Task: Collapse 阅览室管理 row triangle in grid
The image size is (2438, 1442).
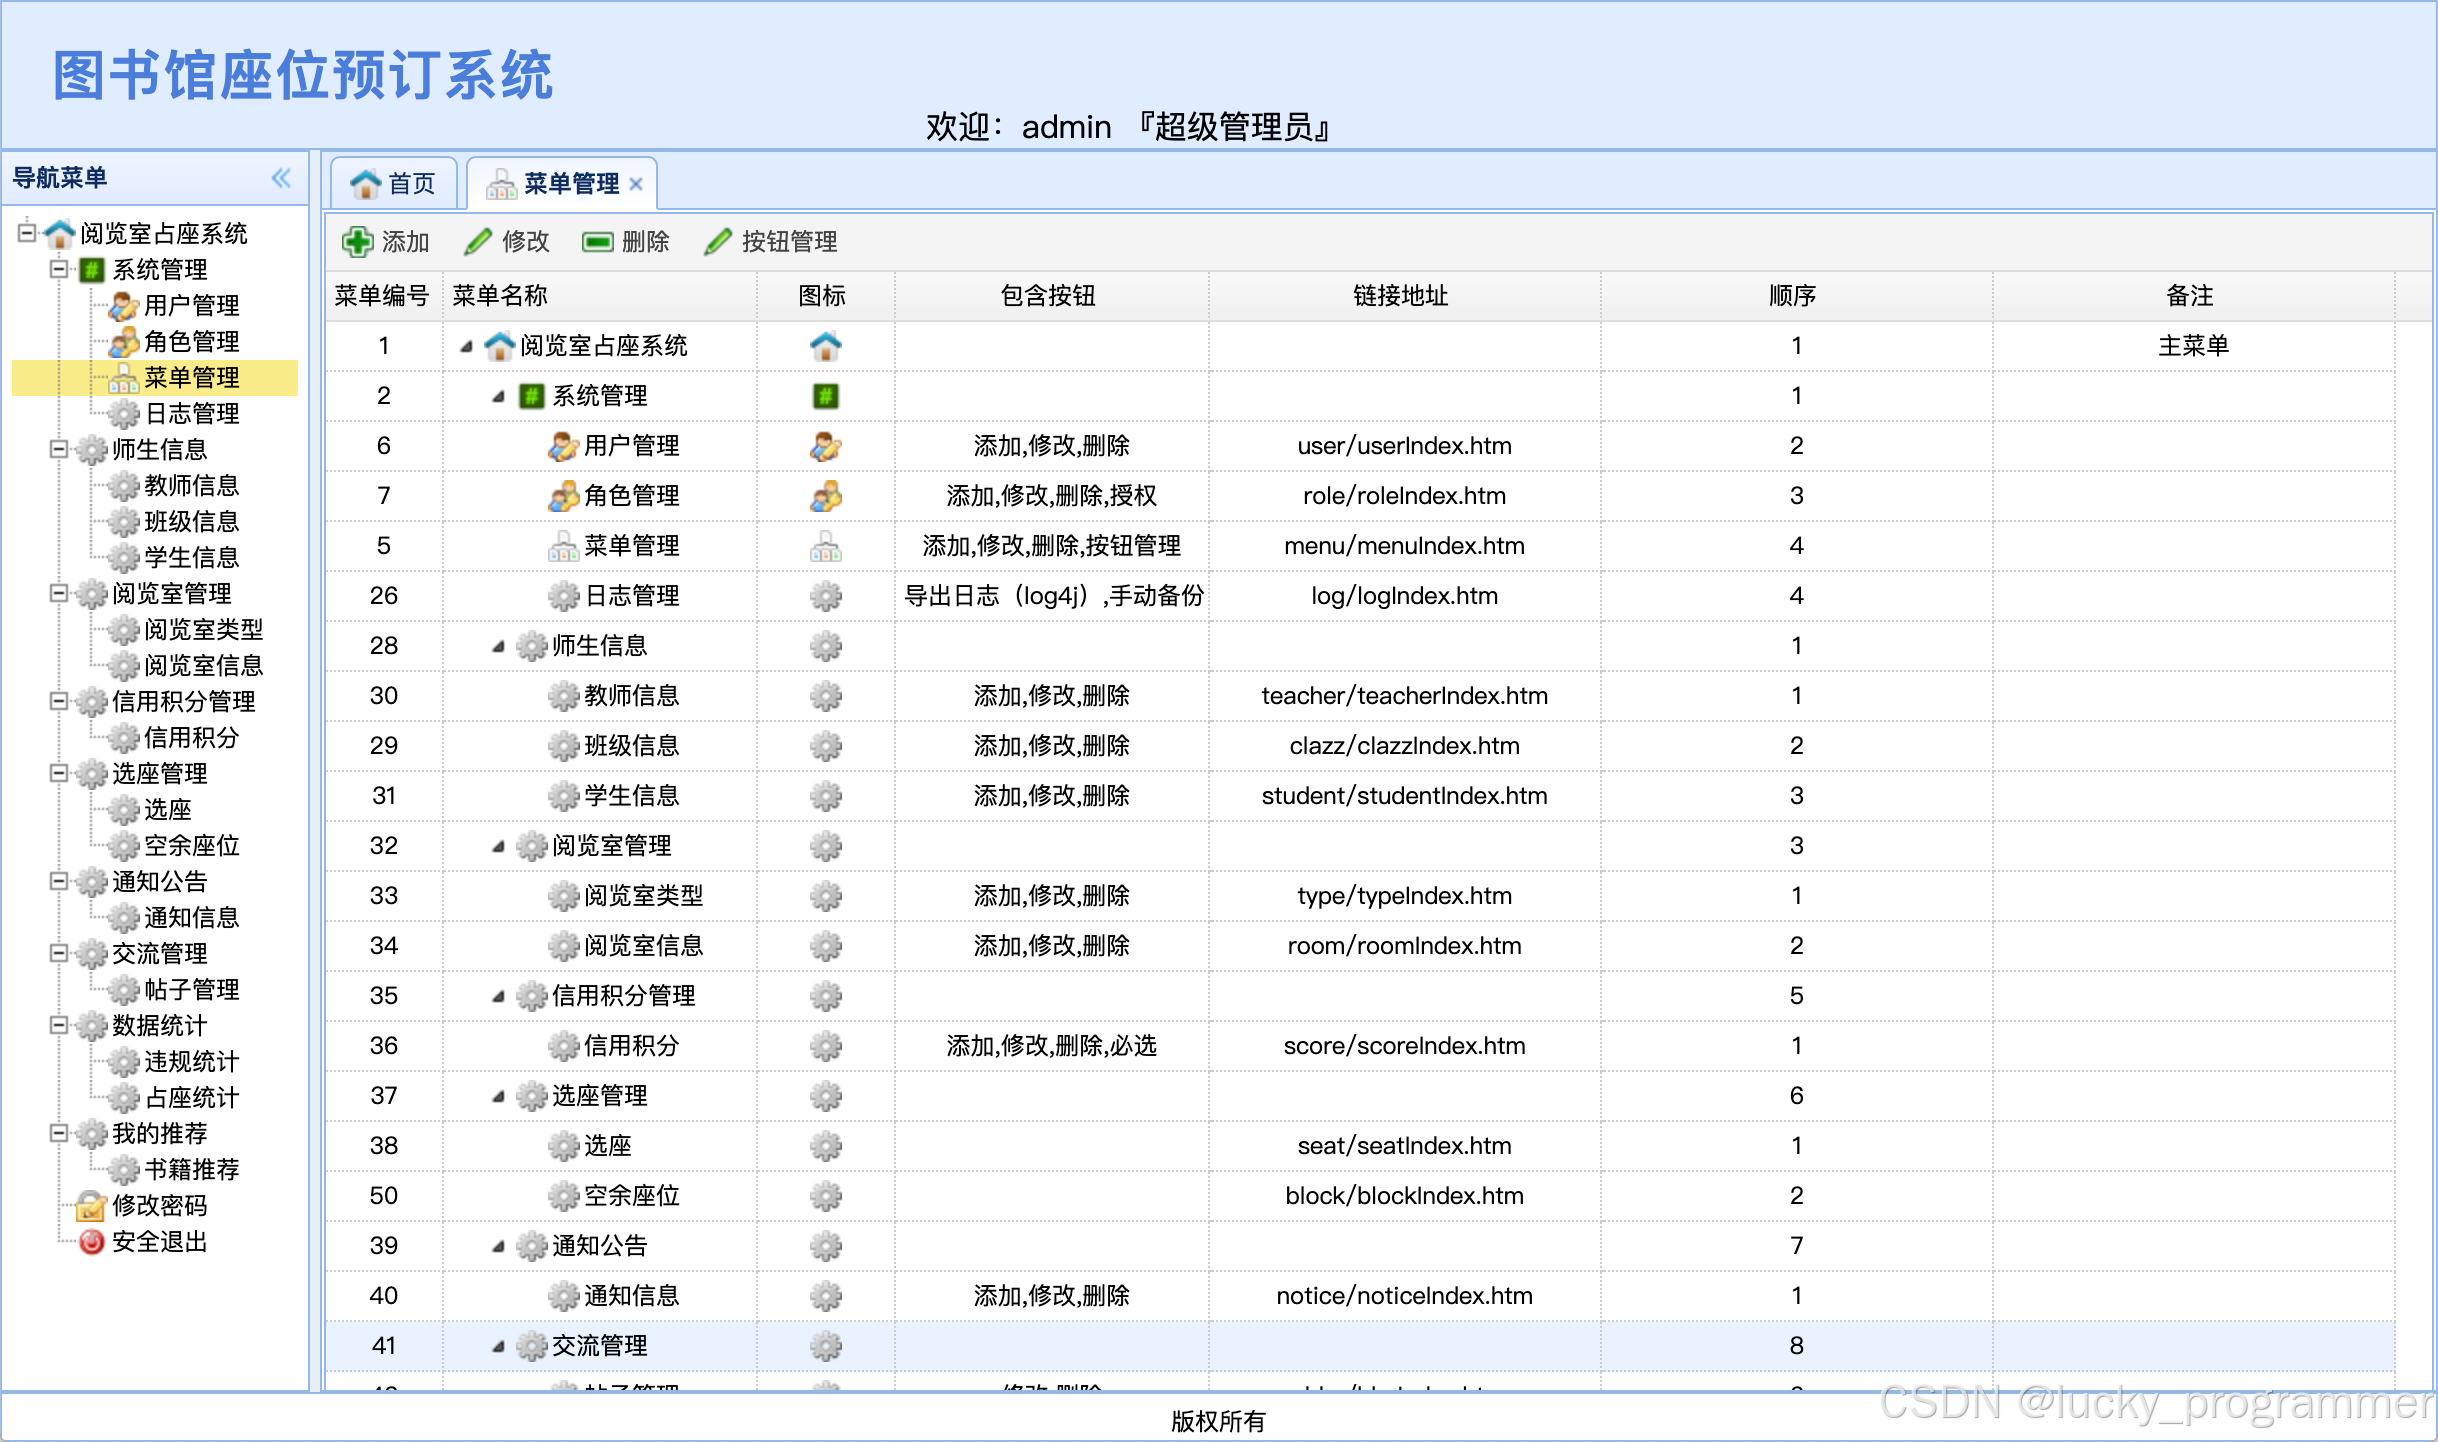Action: click(x=498, y=846)
